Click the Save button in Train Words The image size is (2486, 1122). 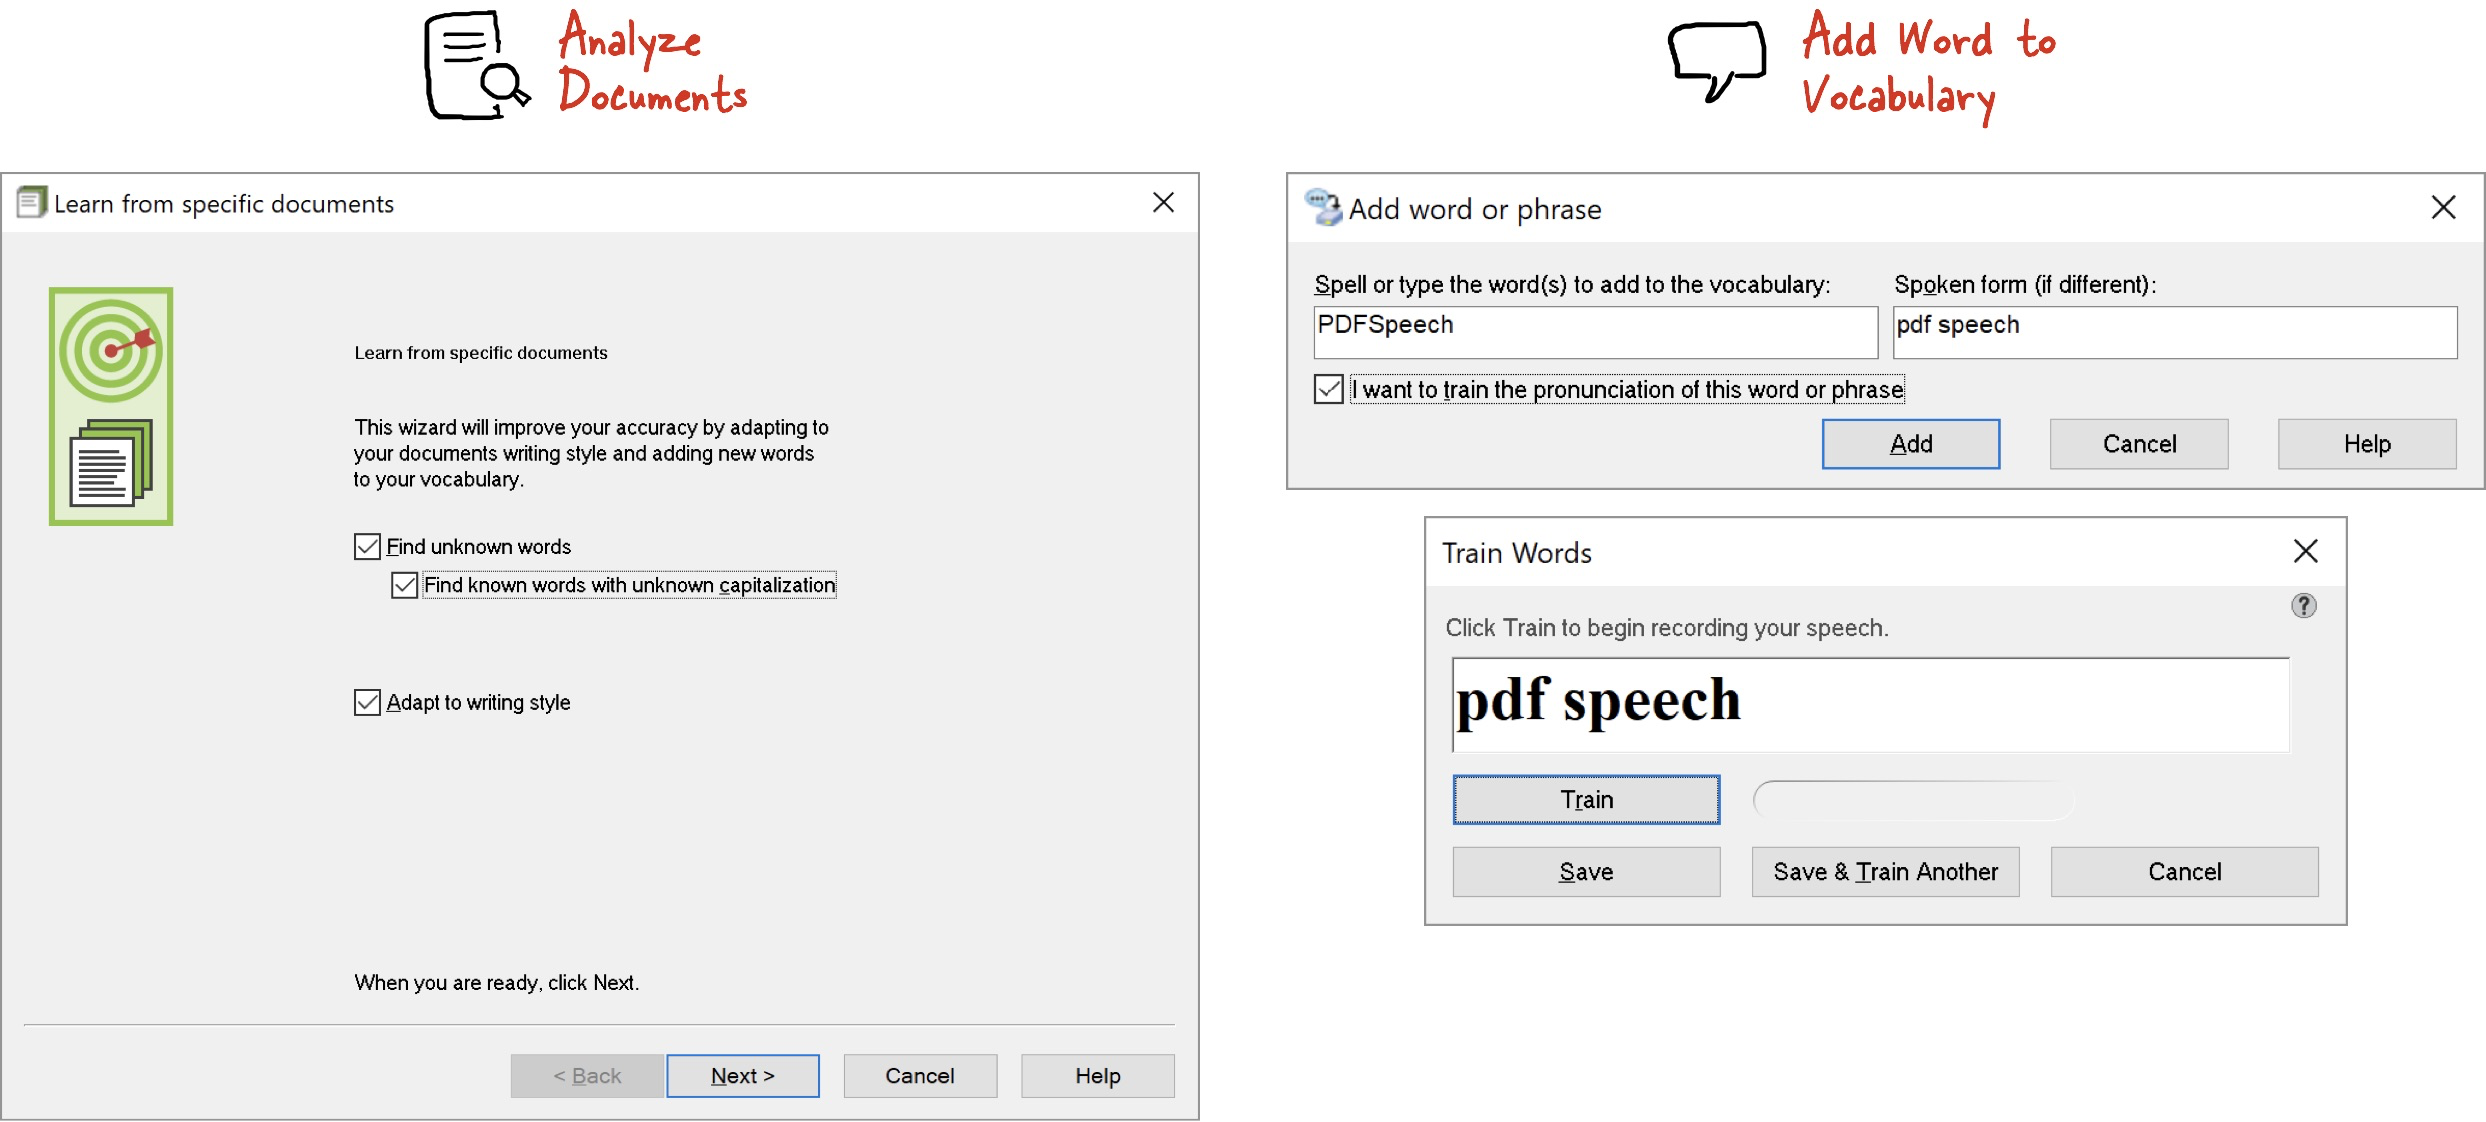(x=1586, y=871)
